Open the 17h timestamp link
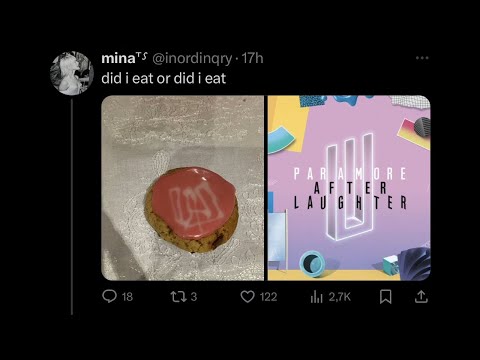 click(252, 58)
